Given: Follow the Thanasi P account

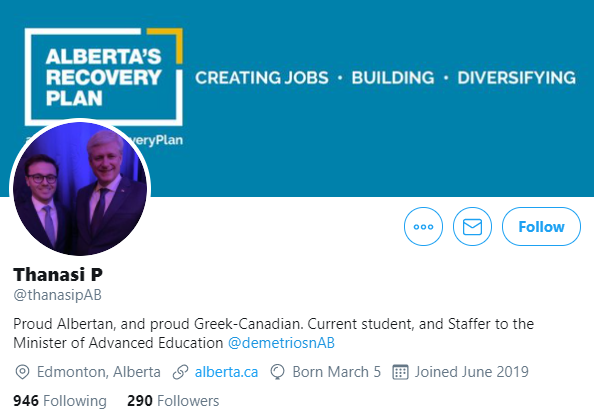Looking at the screenshot, I should point(541,227).
